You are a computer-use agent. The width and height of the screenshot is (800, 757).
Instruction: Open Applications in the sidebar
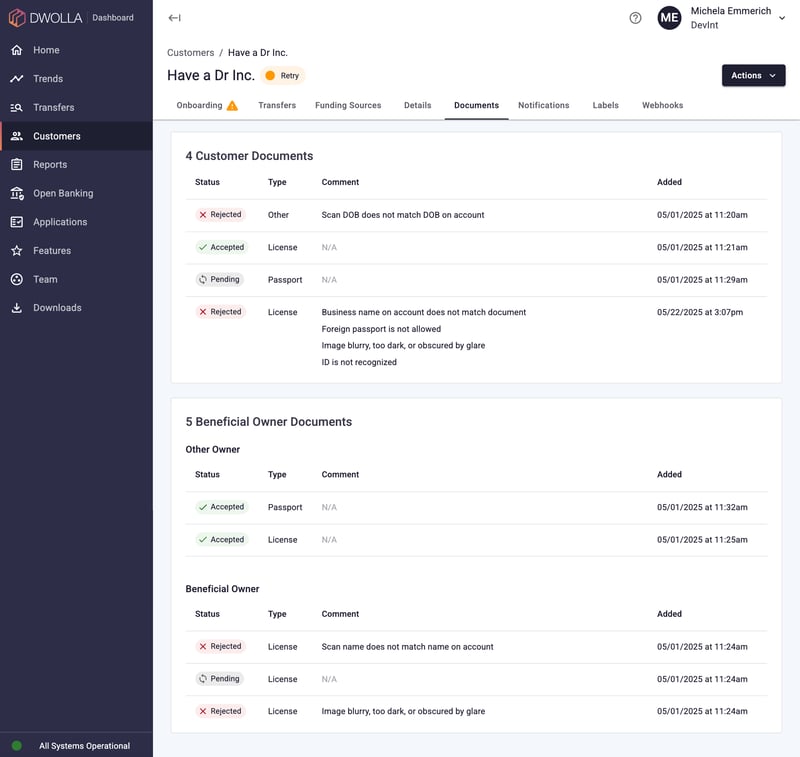[x=60, y=222]
